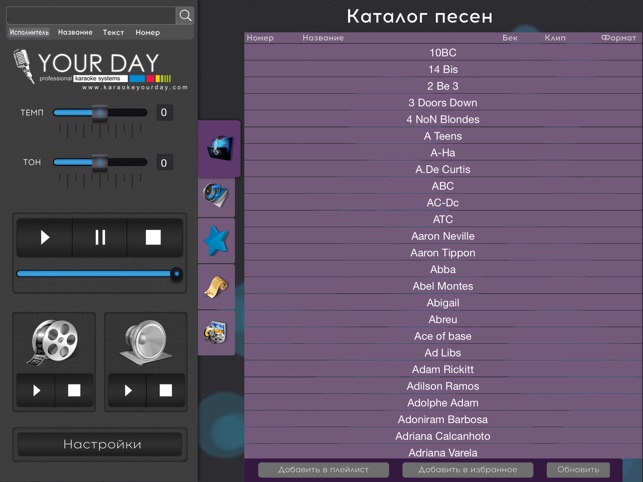Select artist Adolphe Adam
The image size is (643, 482).
coord(443,403)
